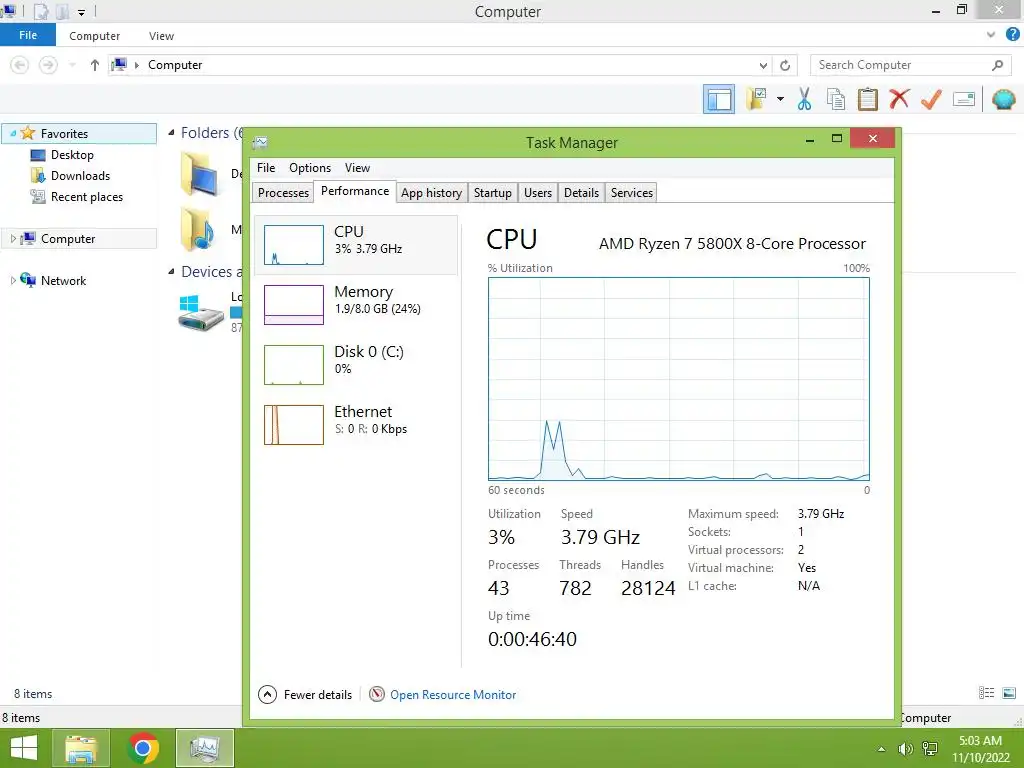Screen dimensions: 1024x768
Task: Toggle the navigation pane layout button in Explorer toolbar
Action: click(x=718, y=99)
